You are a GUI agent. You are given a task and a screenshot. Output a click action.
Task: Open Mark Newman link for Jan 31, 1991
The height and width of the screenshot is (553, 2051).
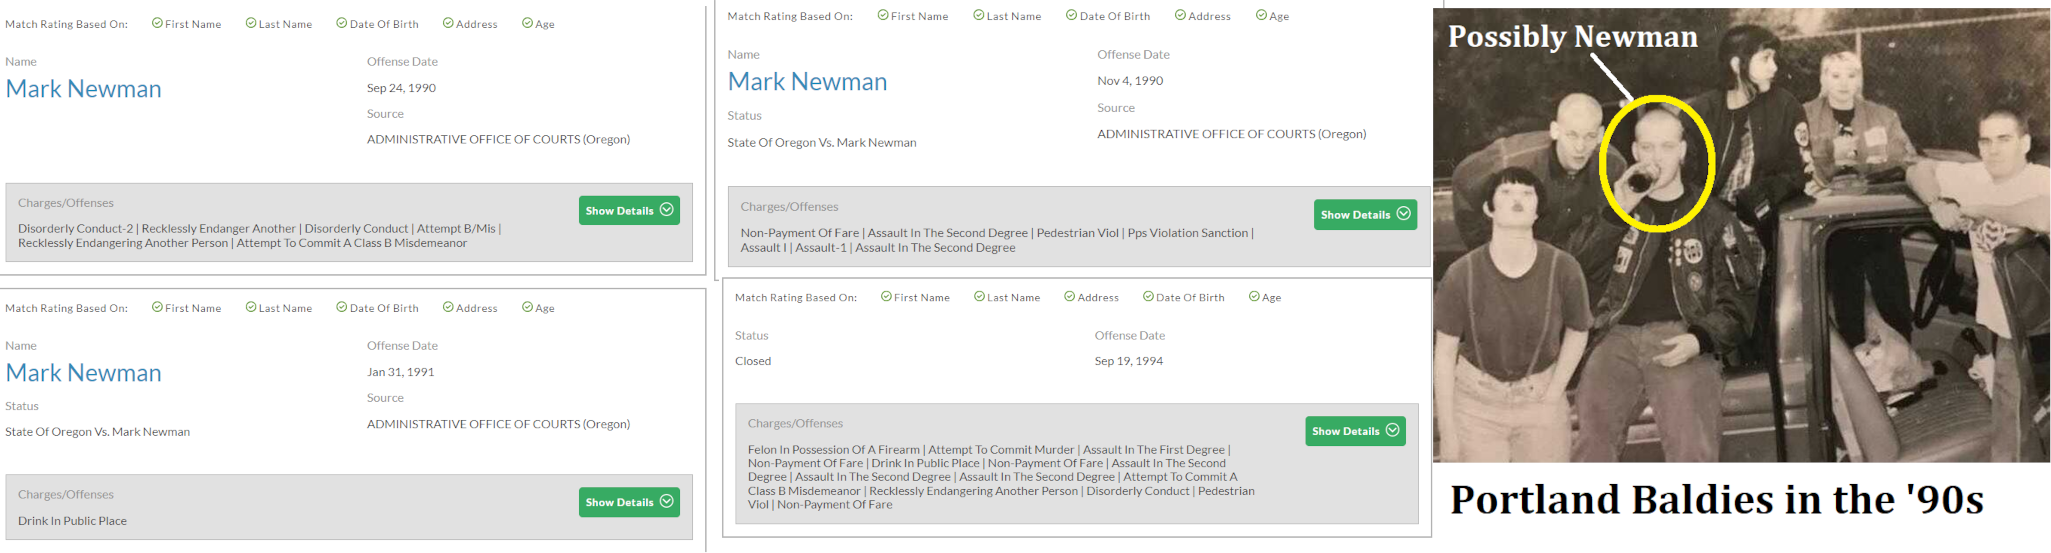84,373
